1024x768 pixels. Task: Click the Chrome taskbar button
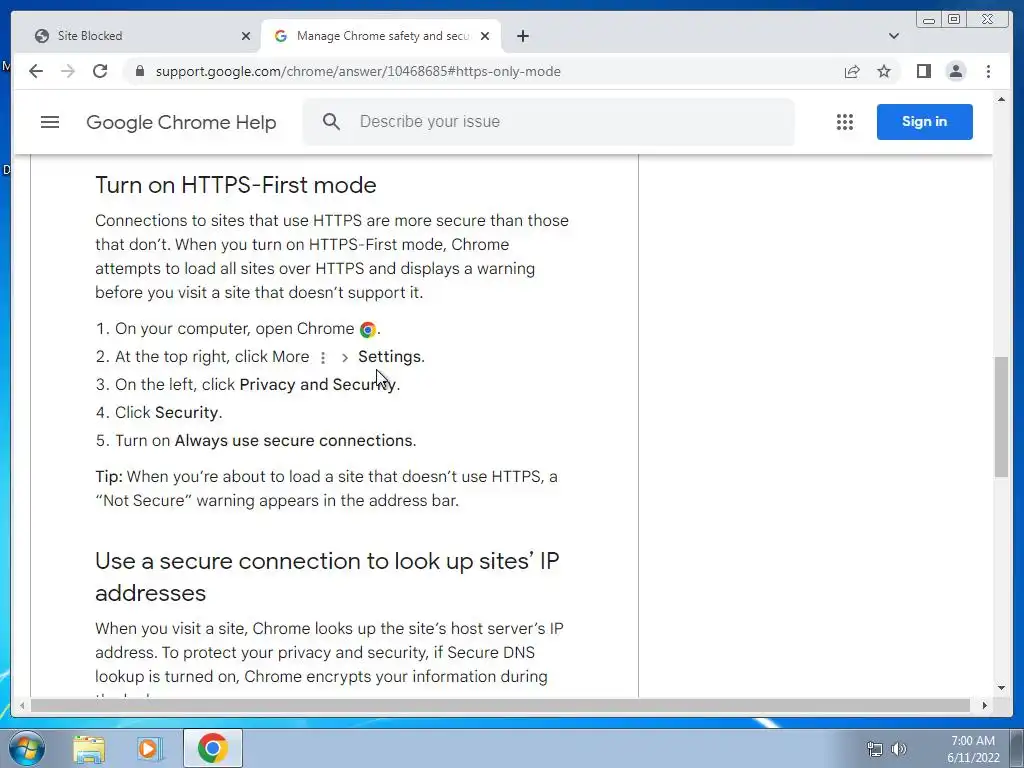(213, 748)
